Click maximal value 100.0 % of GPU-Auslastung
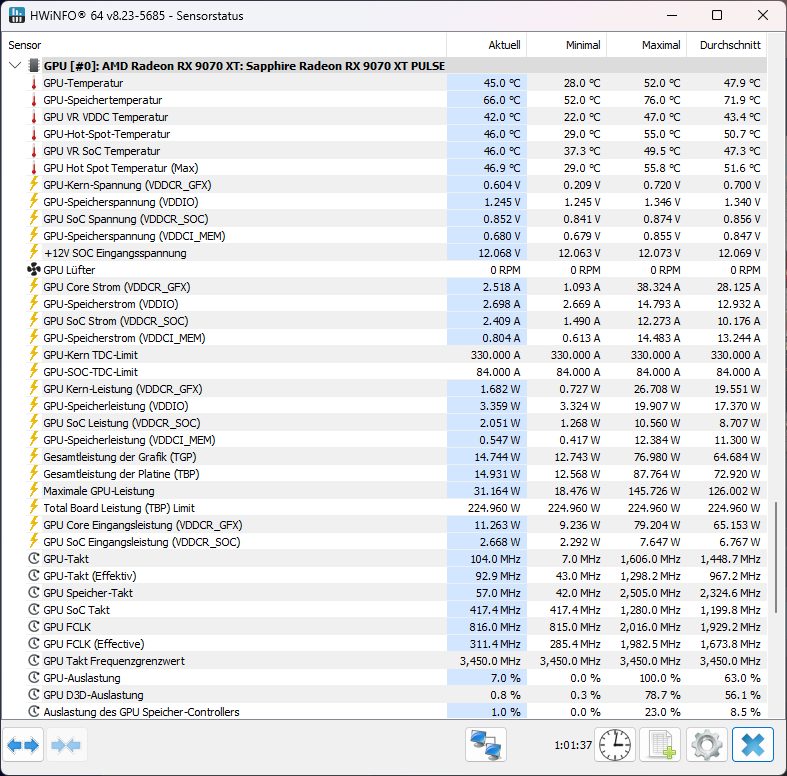The width and height of the screenshot is (787, 776). click(660, 678)
